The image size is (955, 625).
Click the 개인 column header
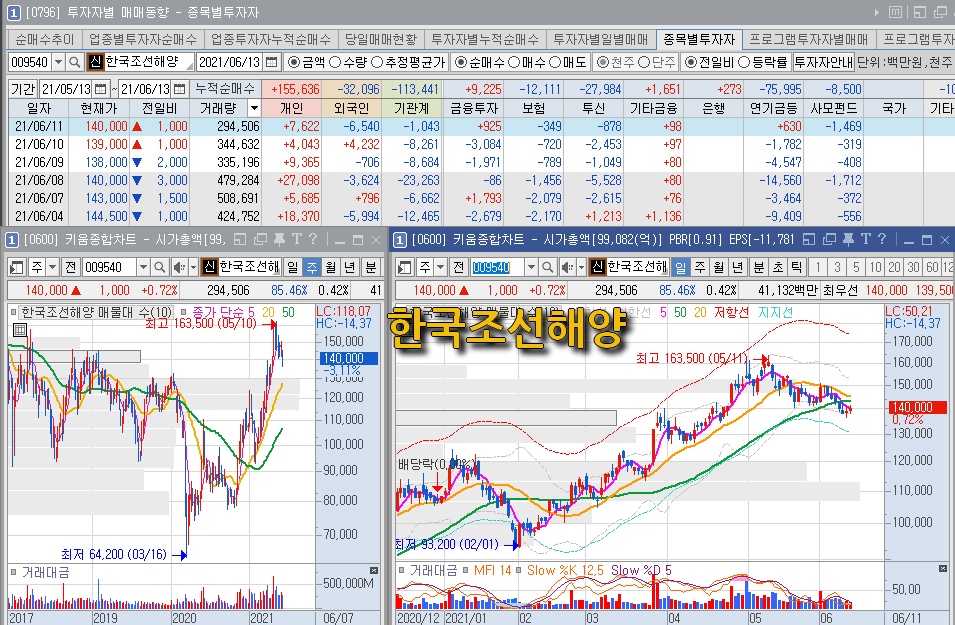tap(291, 108)
